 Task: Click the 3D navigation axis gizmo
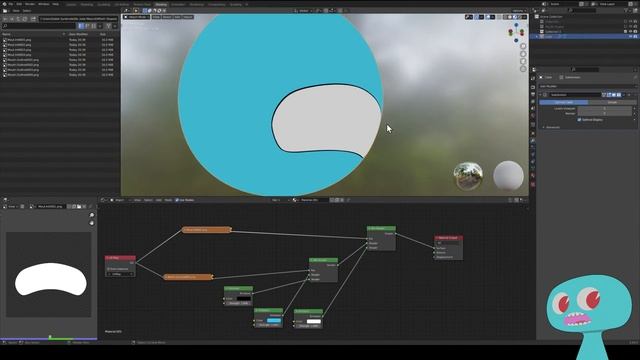click(516, 32)
